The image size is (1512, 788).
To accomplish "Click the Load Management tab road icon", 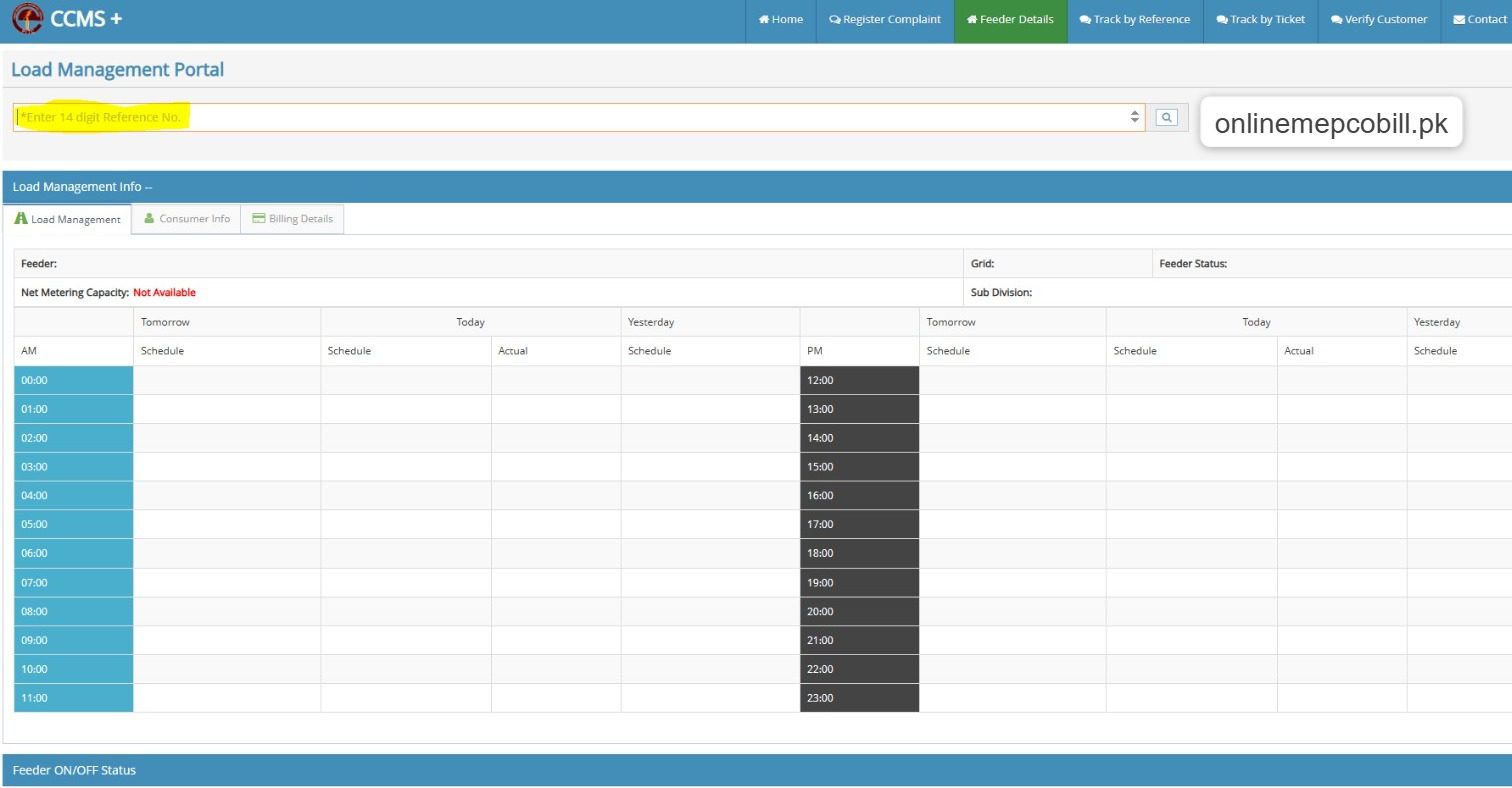I will point(21,219).
